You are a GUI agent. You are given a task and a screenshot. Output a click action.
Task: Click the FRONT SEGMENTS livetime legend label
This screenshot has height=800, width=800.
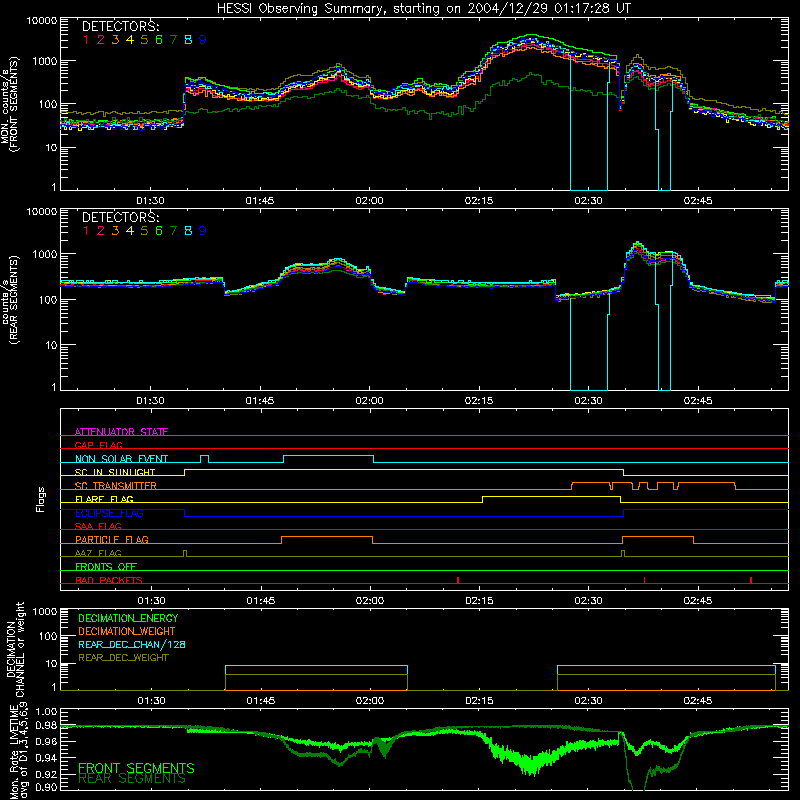136,768
